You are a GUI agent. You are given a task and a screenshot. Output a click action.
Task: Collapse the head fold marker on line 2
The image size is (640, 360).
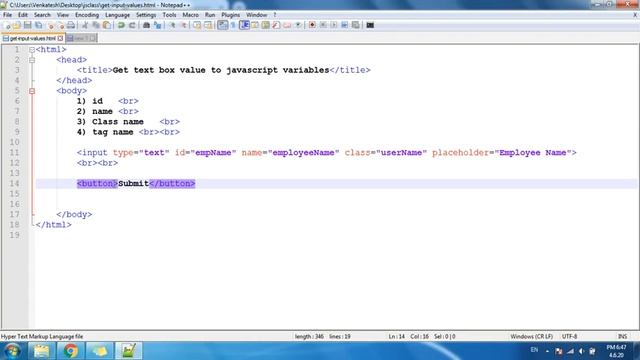(x=32, y=60)
